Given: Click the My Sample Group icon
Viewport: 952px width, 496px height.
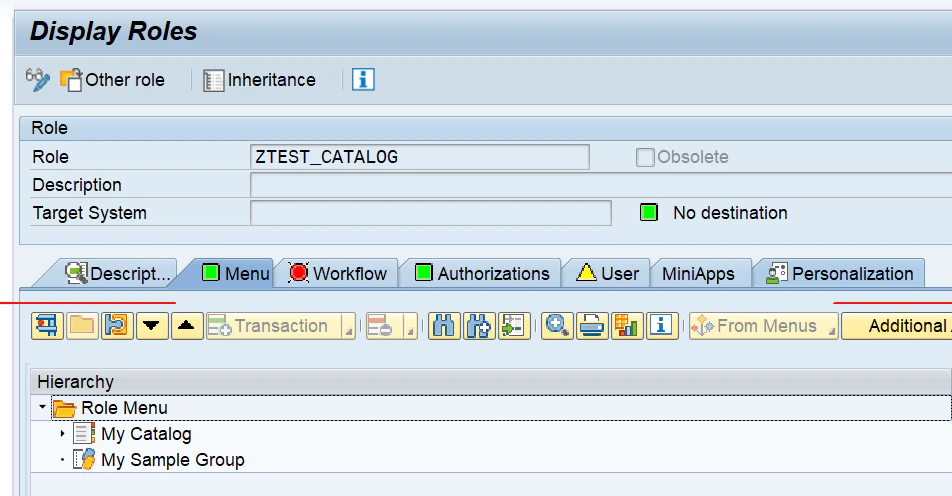Looking at the screenshot, I should [x=84, y=460].
